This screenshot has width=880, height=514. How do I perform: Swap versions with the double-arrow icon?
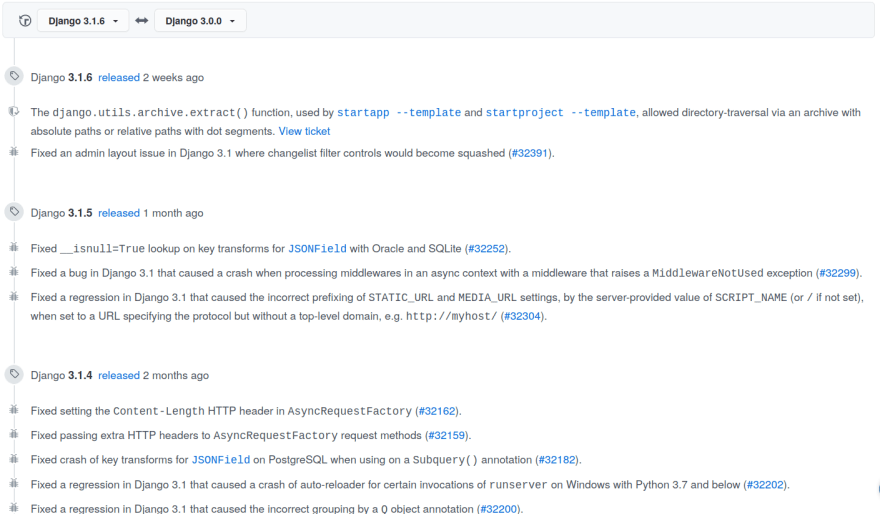tap(141, 21)
